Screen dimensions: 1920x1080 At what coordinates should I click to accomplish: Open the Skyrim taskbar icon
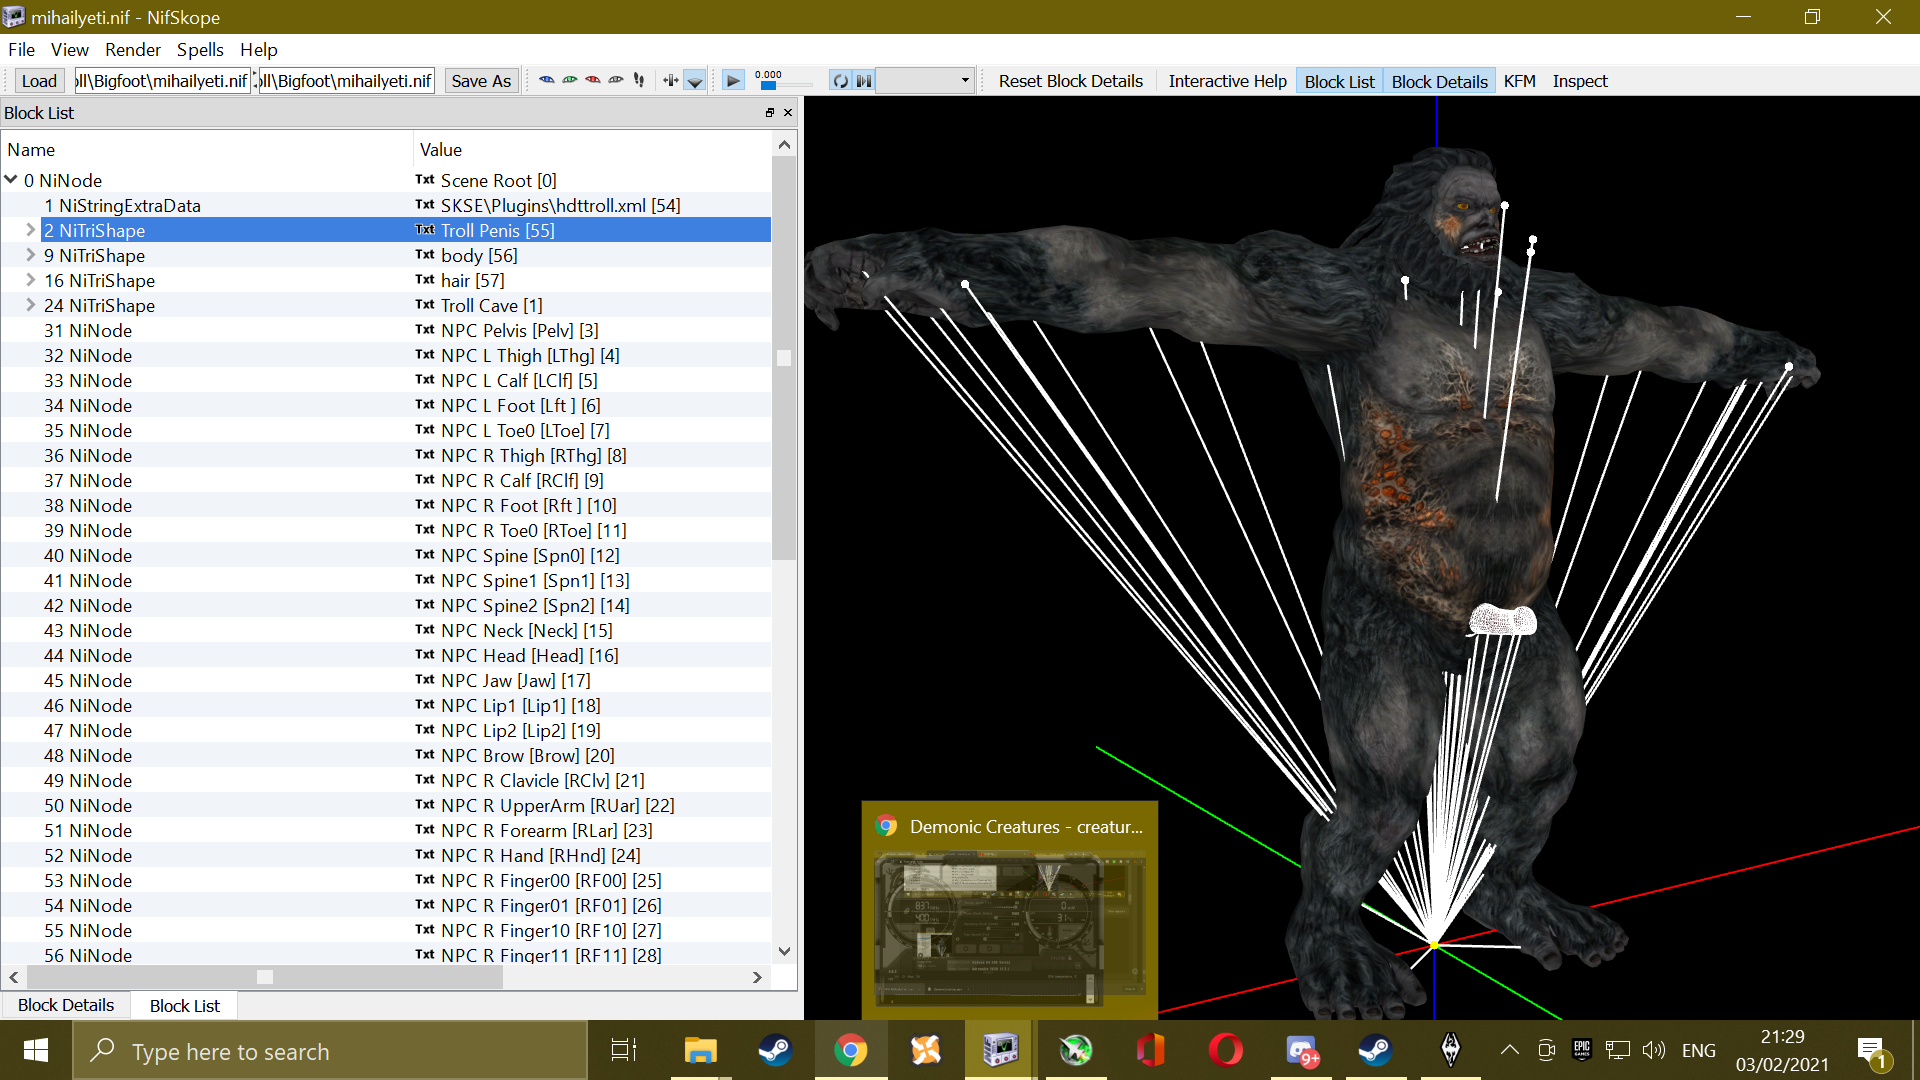(1451, 1050)
